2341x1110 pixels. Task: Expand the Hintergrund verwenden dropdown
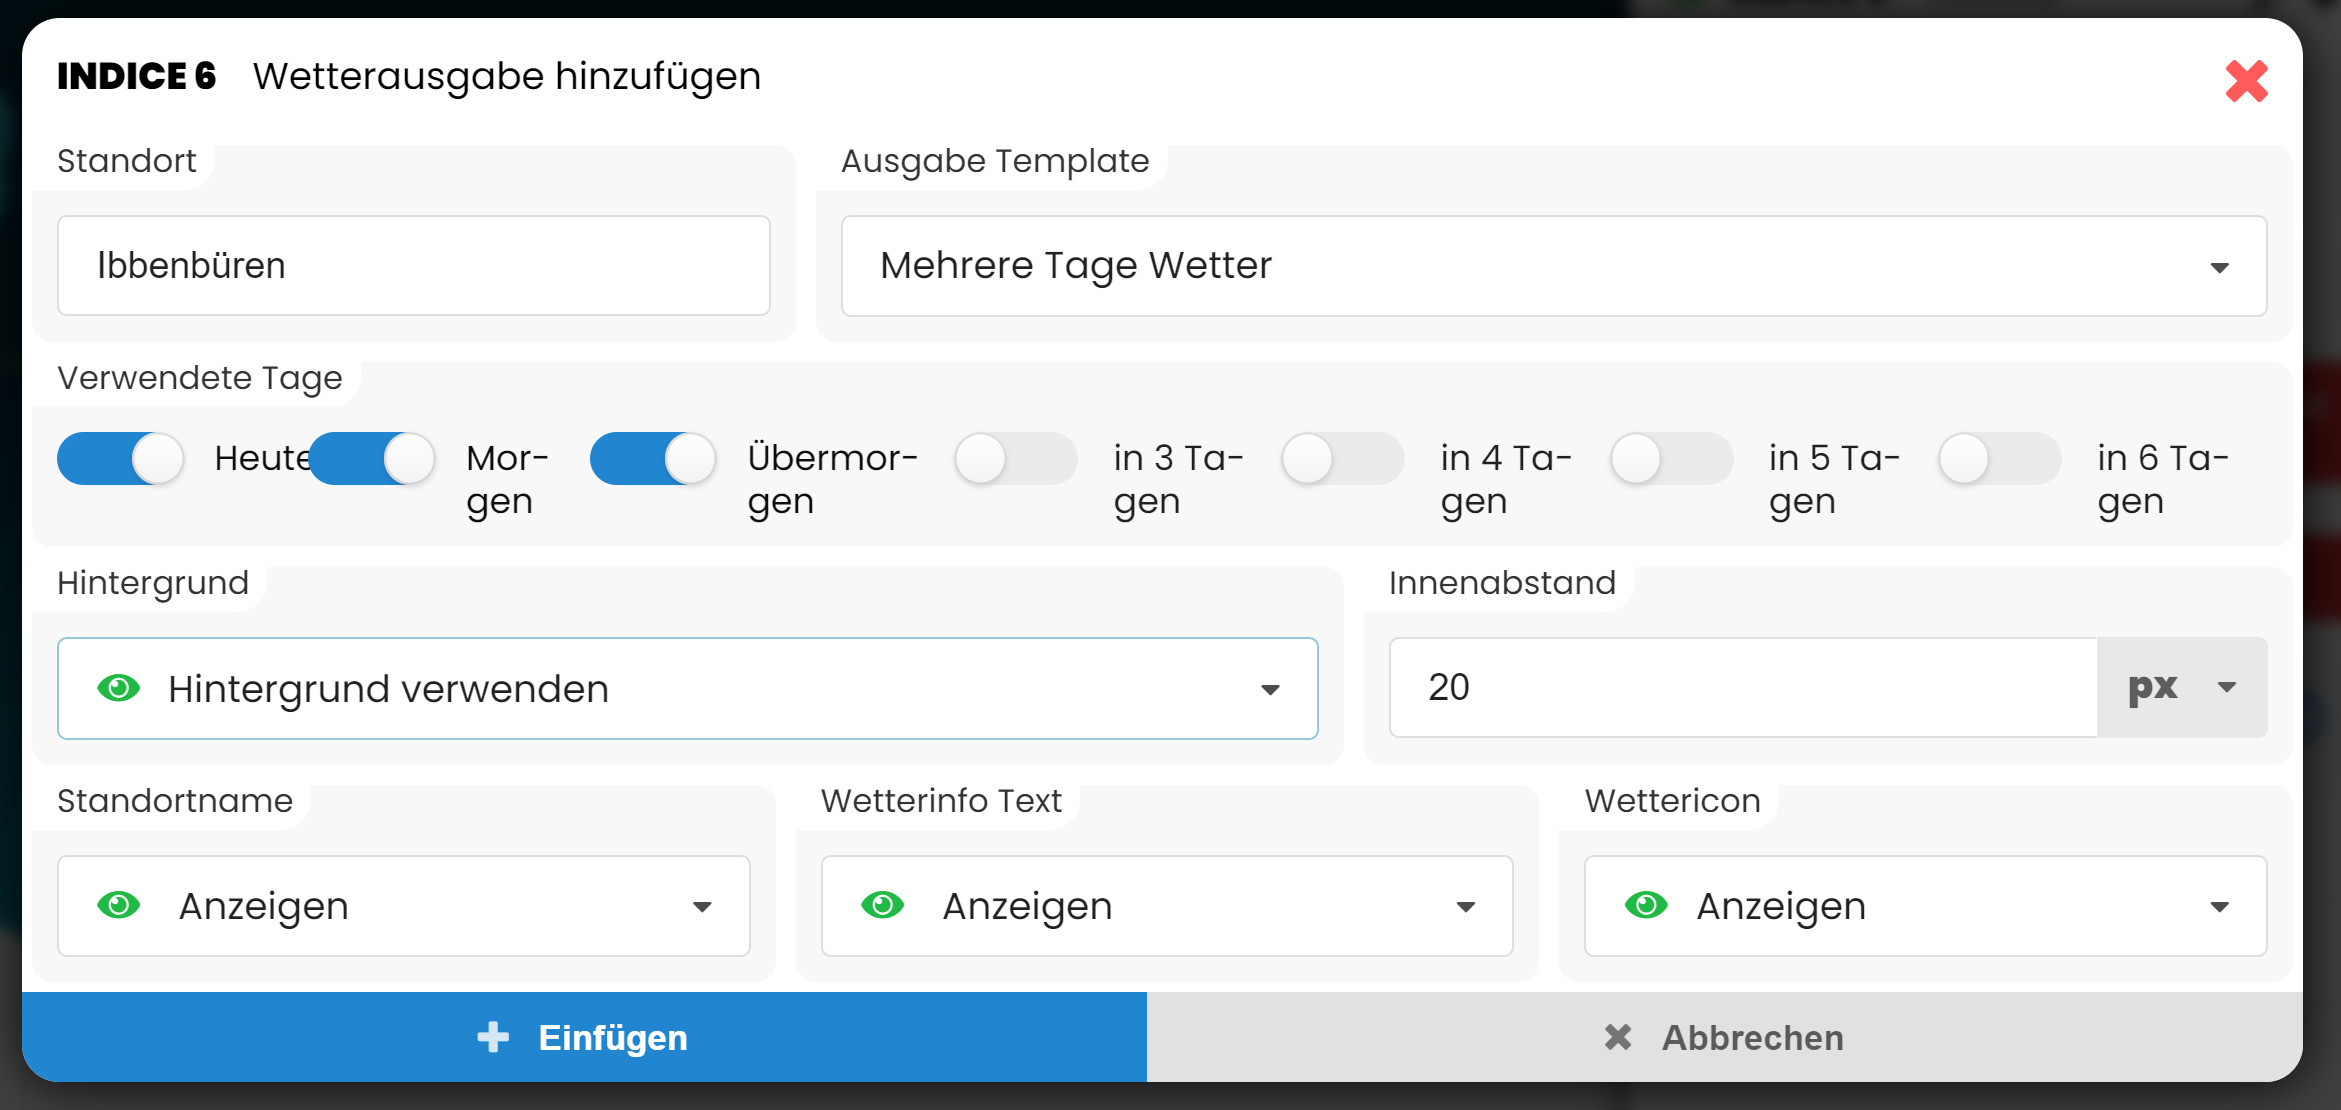tap(687, 688)
